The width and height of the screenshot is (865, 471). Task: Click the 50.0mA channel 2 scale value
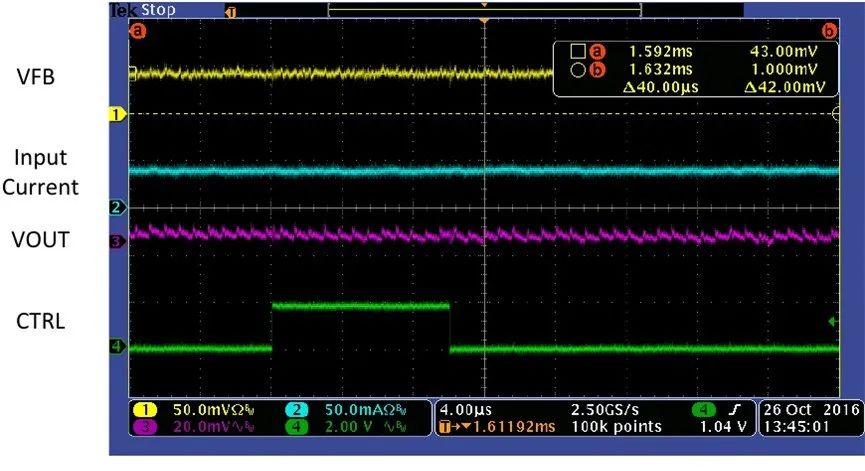coord(366,410)
